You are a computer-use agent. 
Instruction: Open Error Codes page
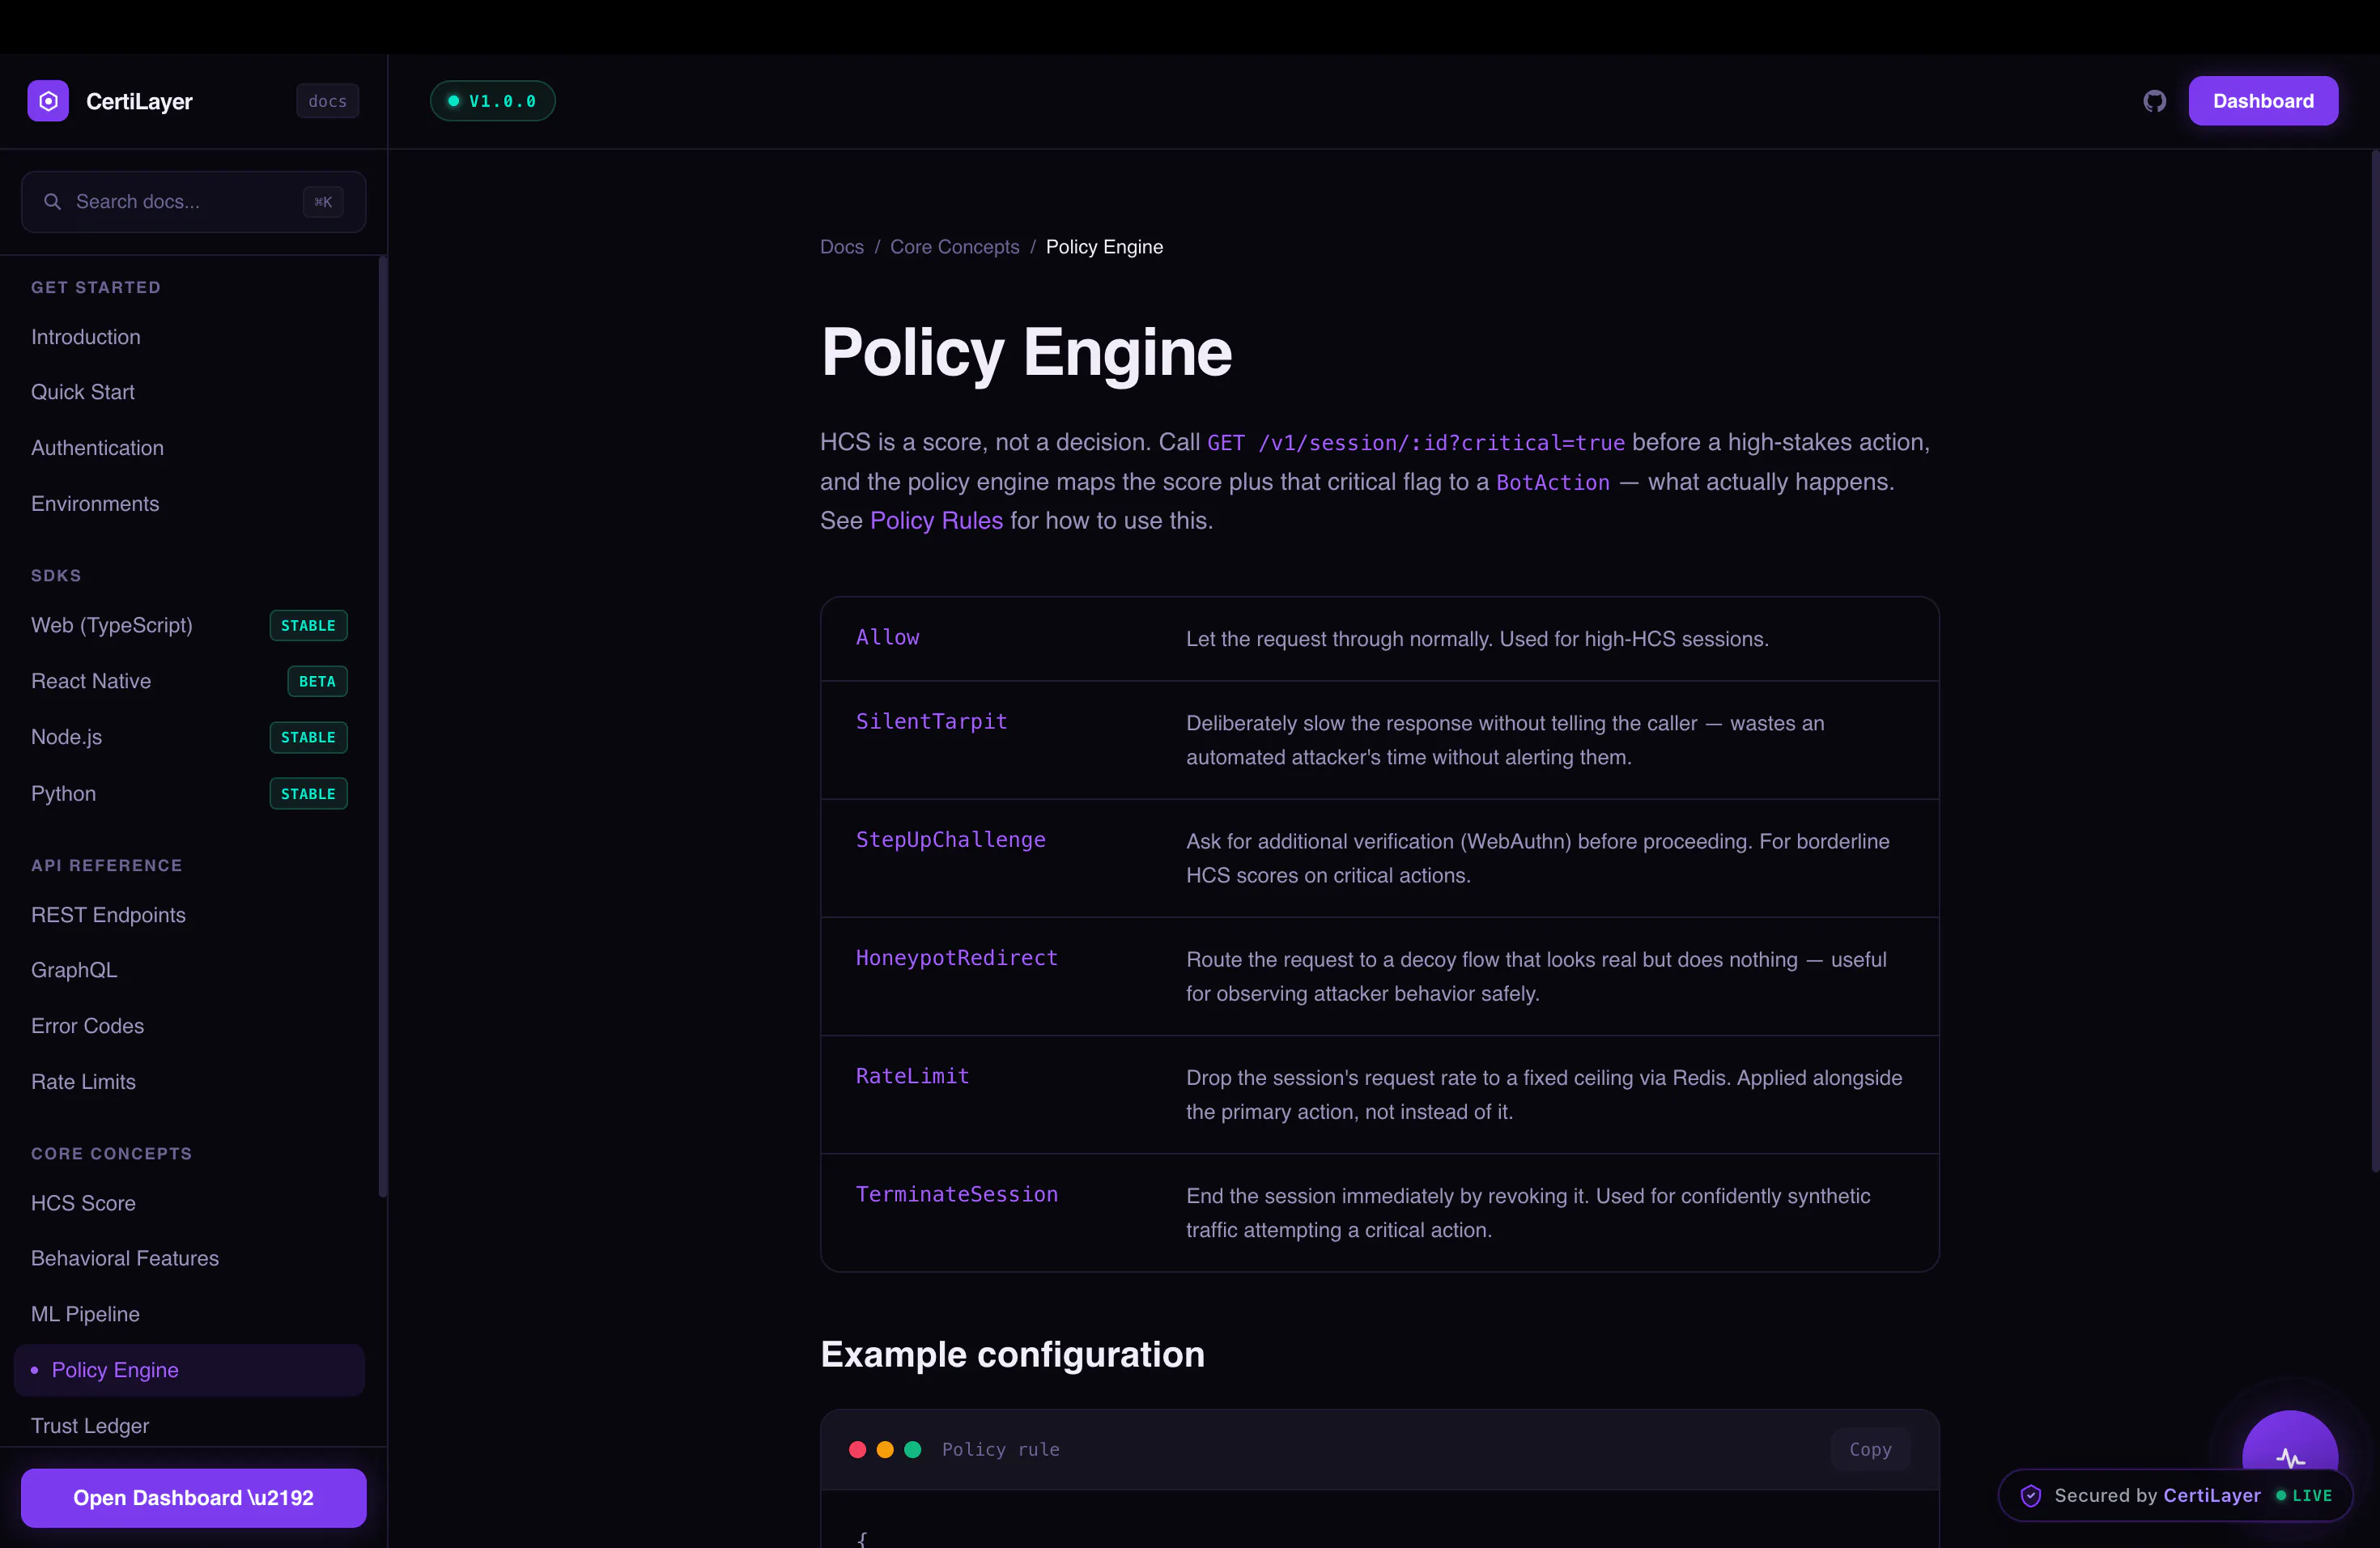coord(87,1026)
